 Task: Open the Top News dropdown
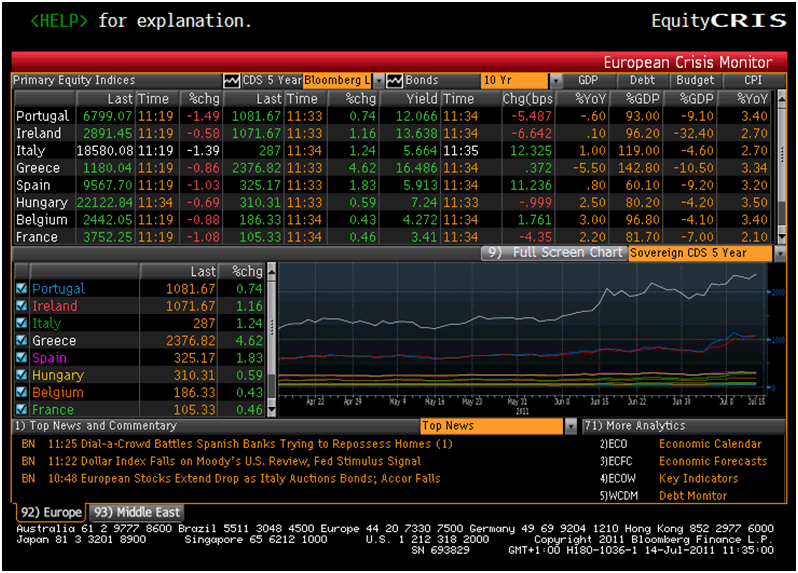[x=570, y=426]
